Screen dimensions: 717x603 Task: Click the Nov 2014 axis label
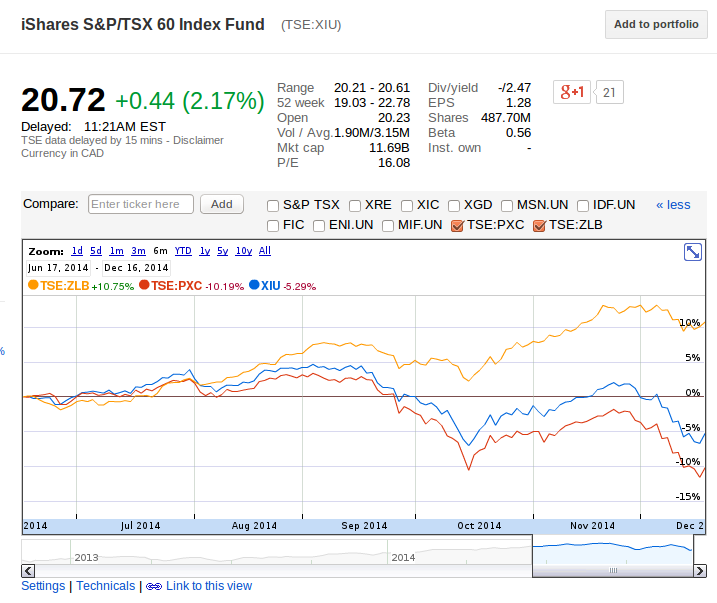592,526
